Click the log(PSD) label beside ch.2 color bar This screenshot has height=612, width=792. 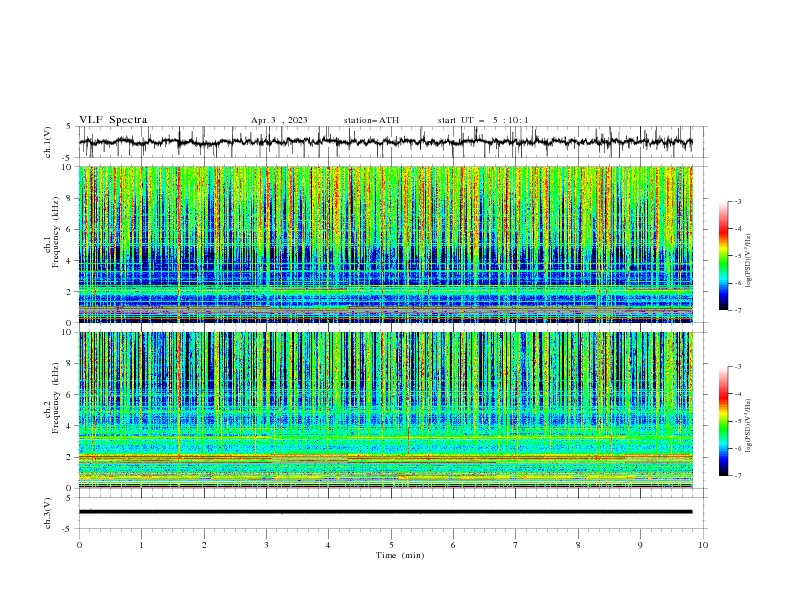(748, 426)
